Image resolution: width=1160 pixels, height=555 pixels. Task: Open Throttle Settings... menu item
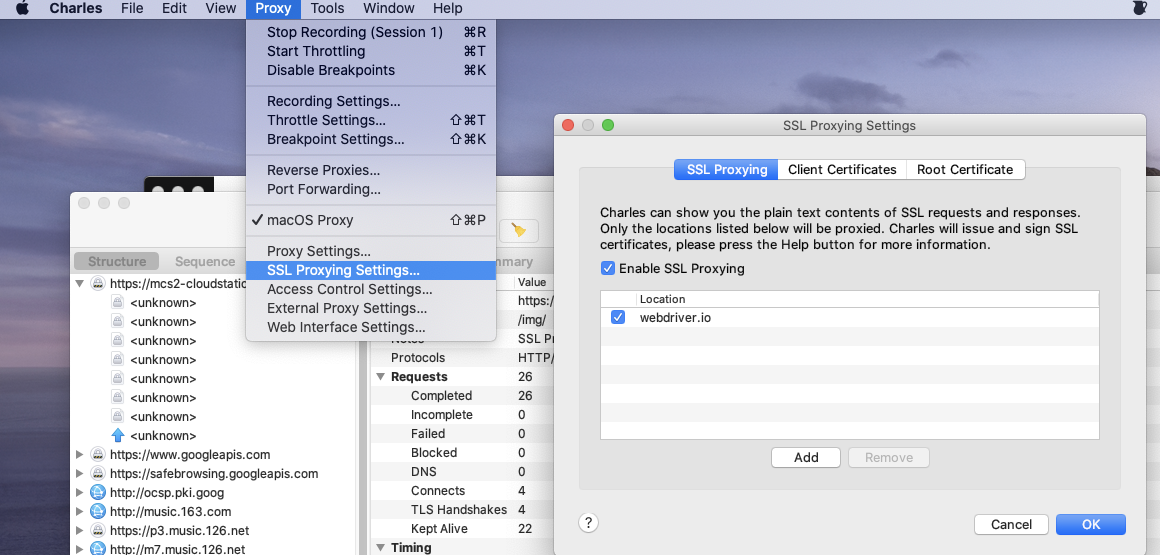[x=371, y=120]
